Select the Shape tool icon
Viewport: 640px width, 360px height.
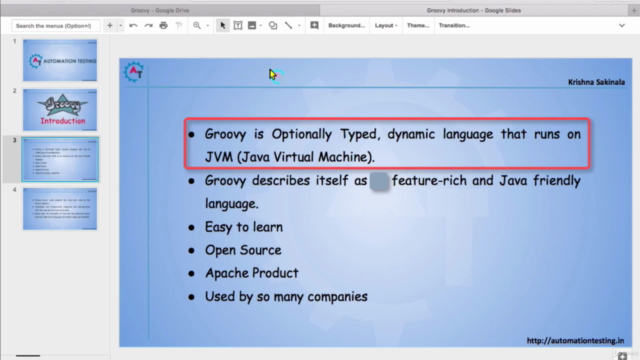coord(273,25)
